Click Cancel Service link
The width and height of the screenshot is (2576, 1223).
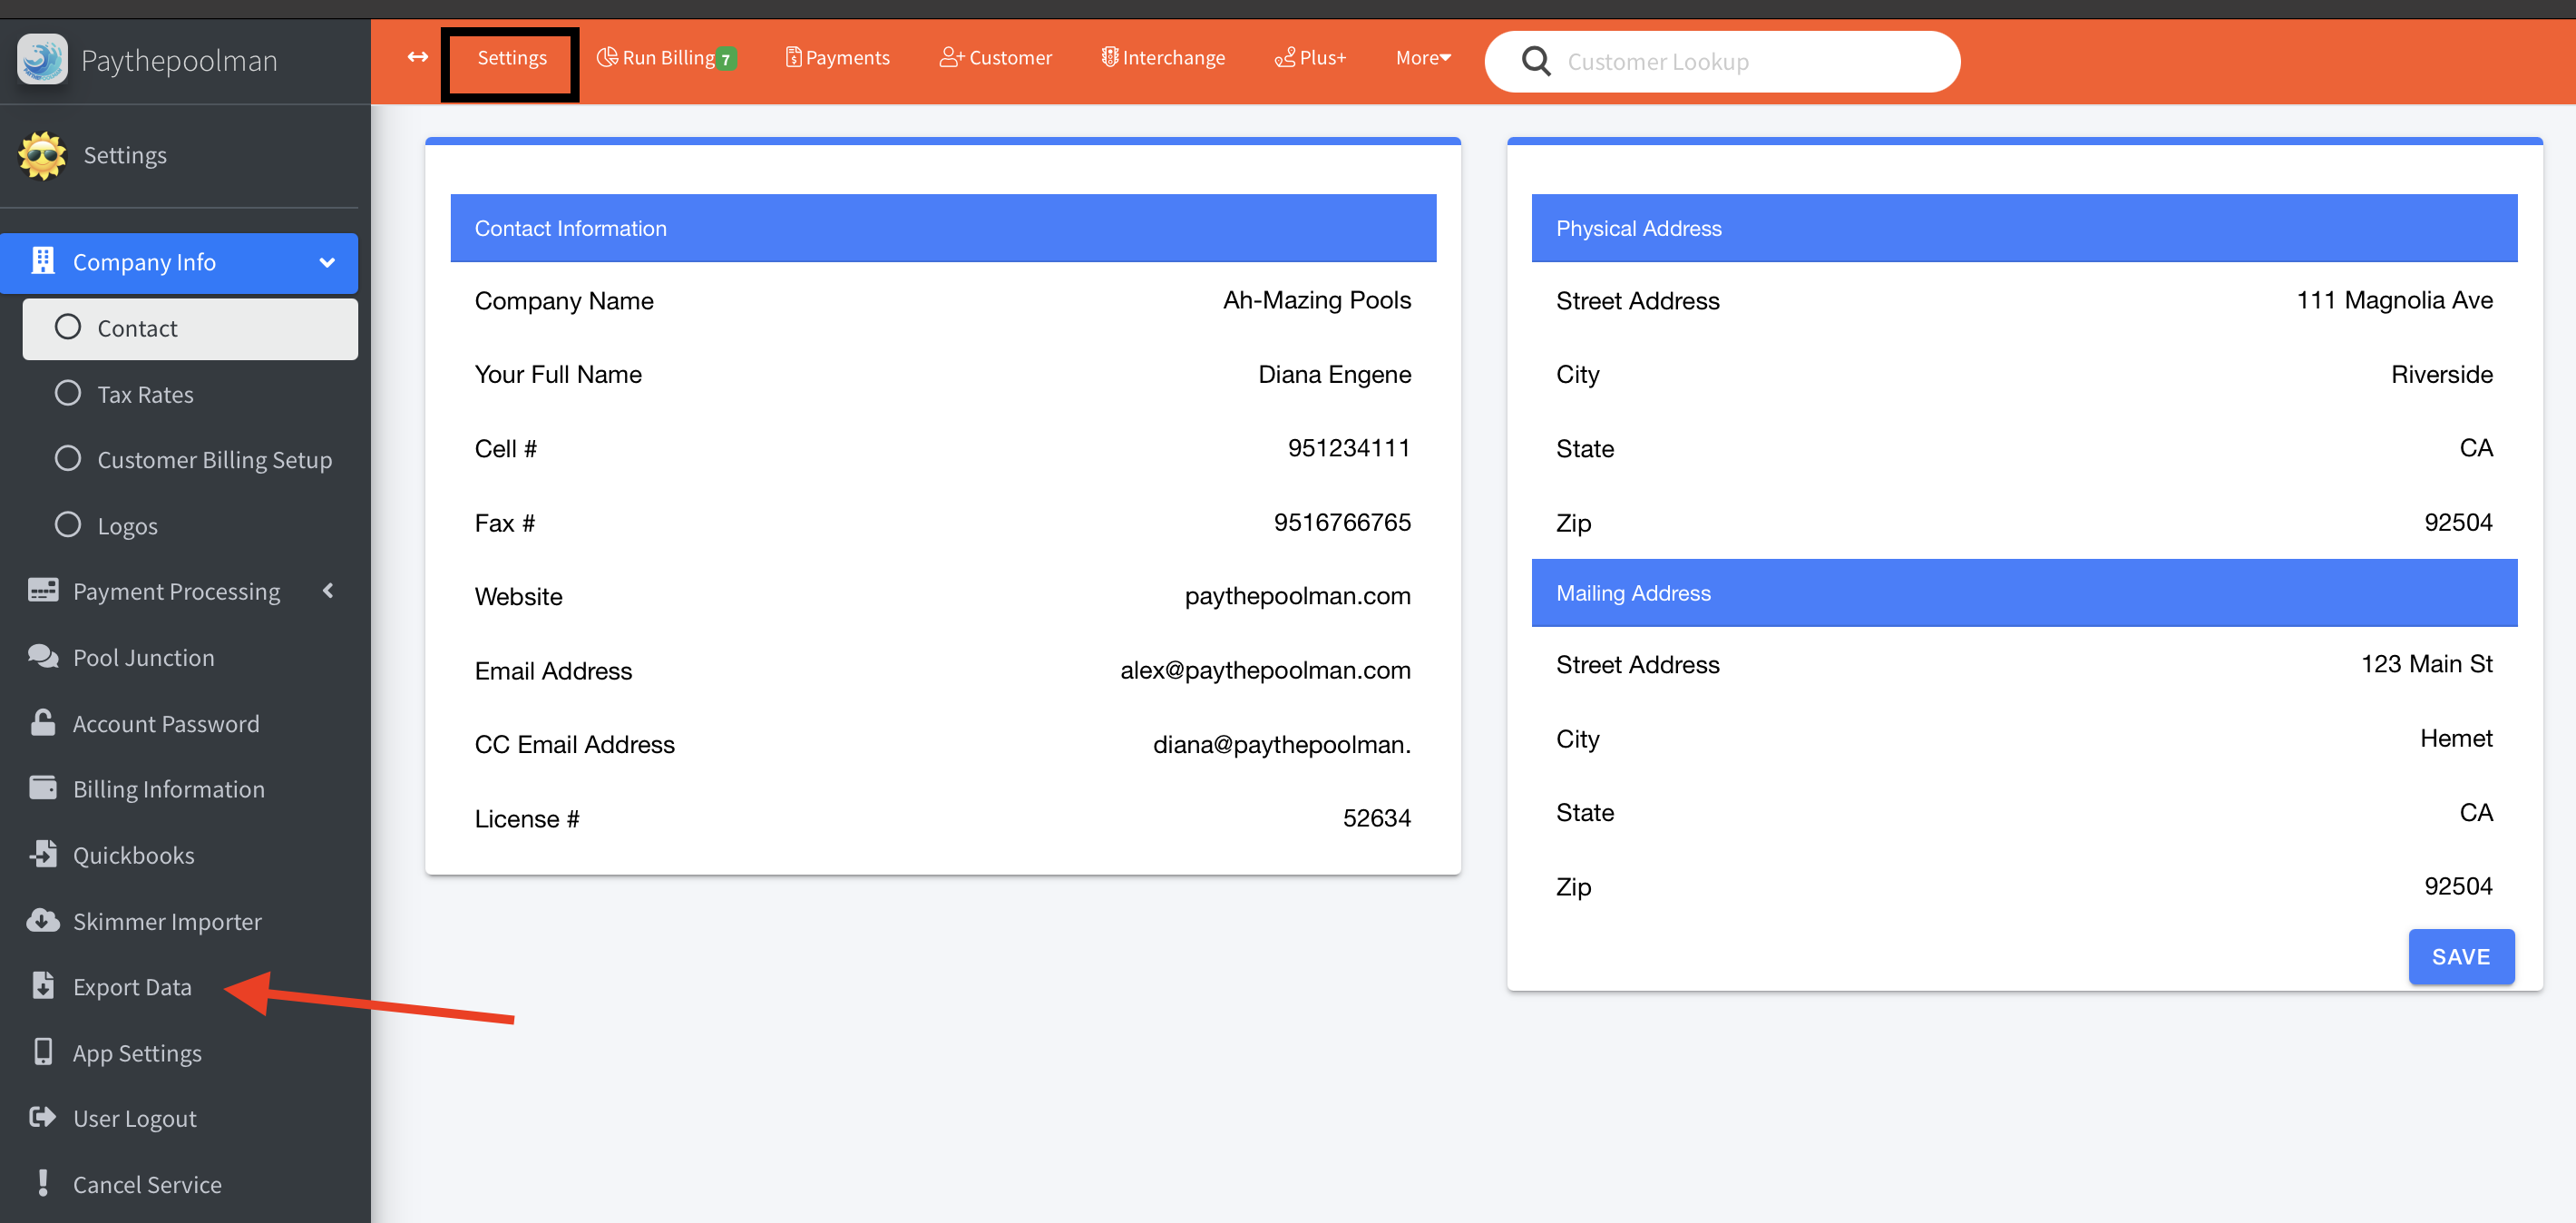point(147,1184)
